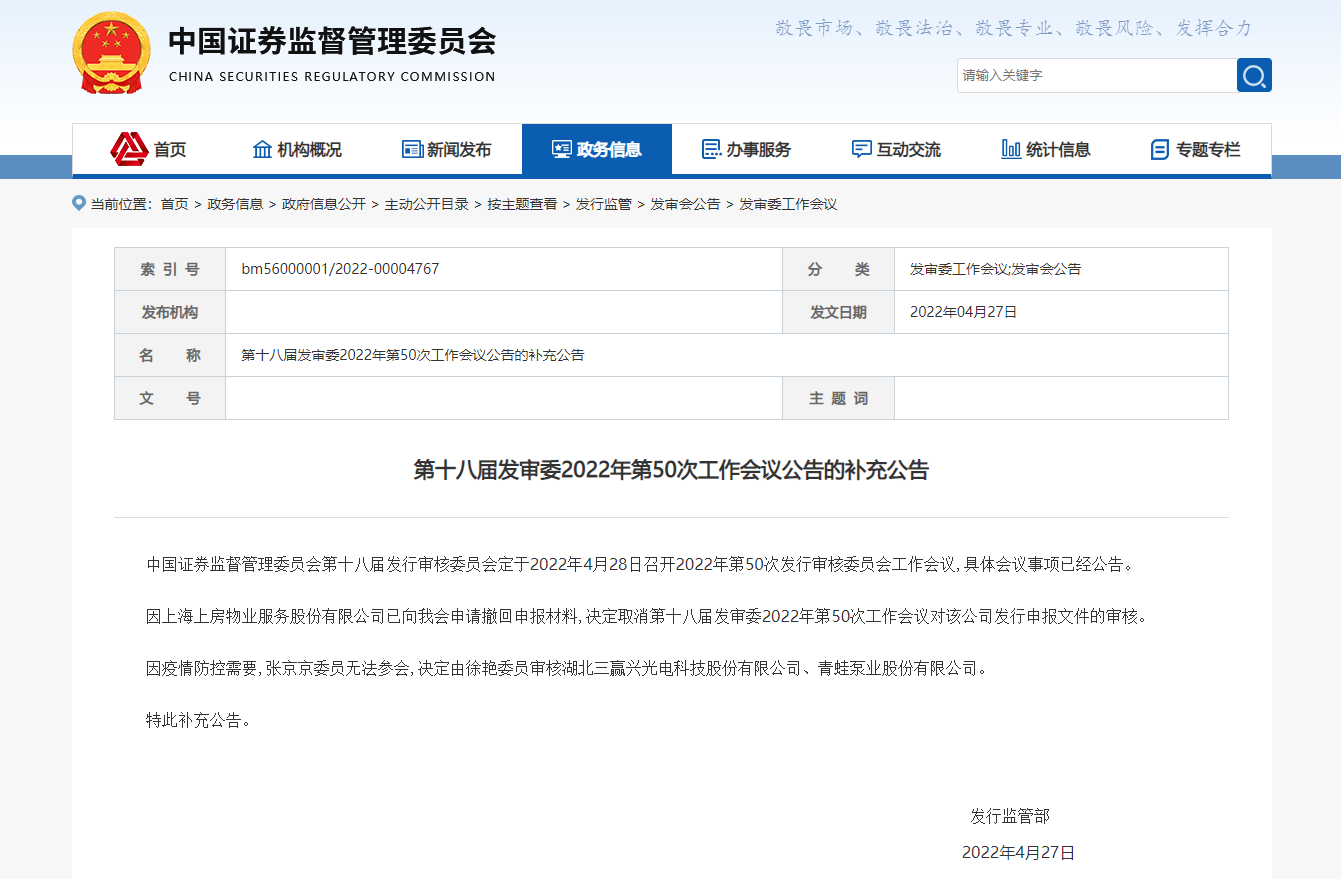Image resolution: width=1341 pixels, height=879 pixels.
Task: Click the document icon beside 专题专栏
Action: (x=1160, y=149)
